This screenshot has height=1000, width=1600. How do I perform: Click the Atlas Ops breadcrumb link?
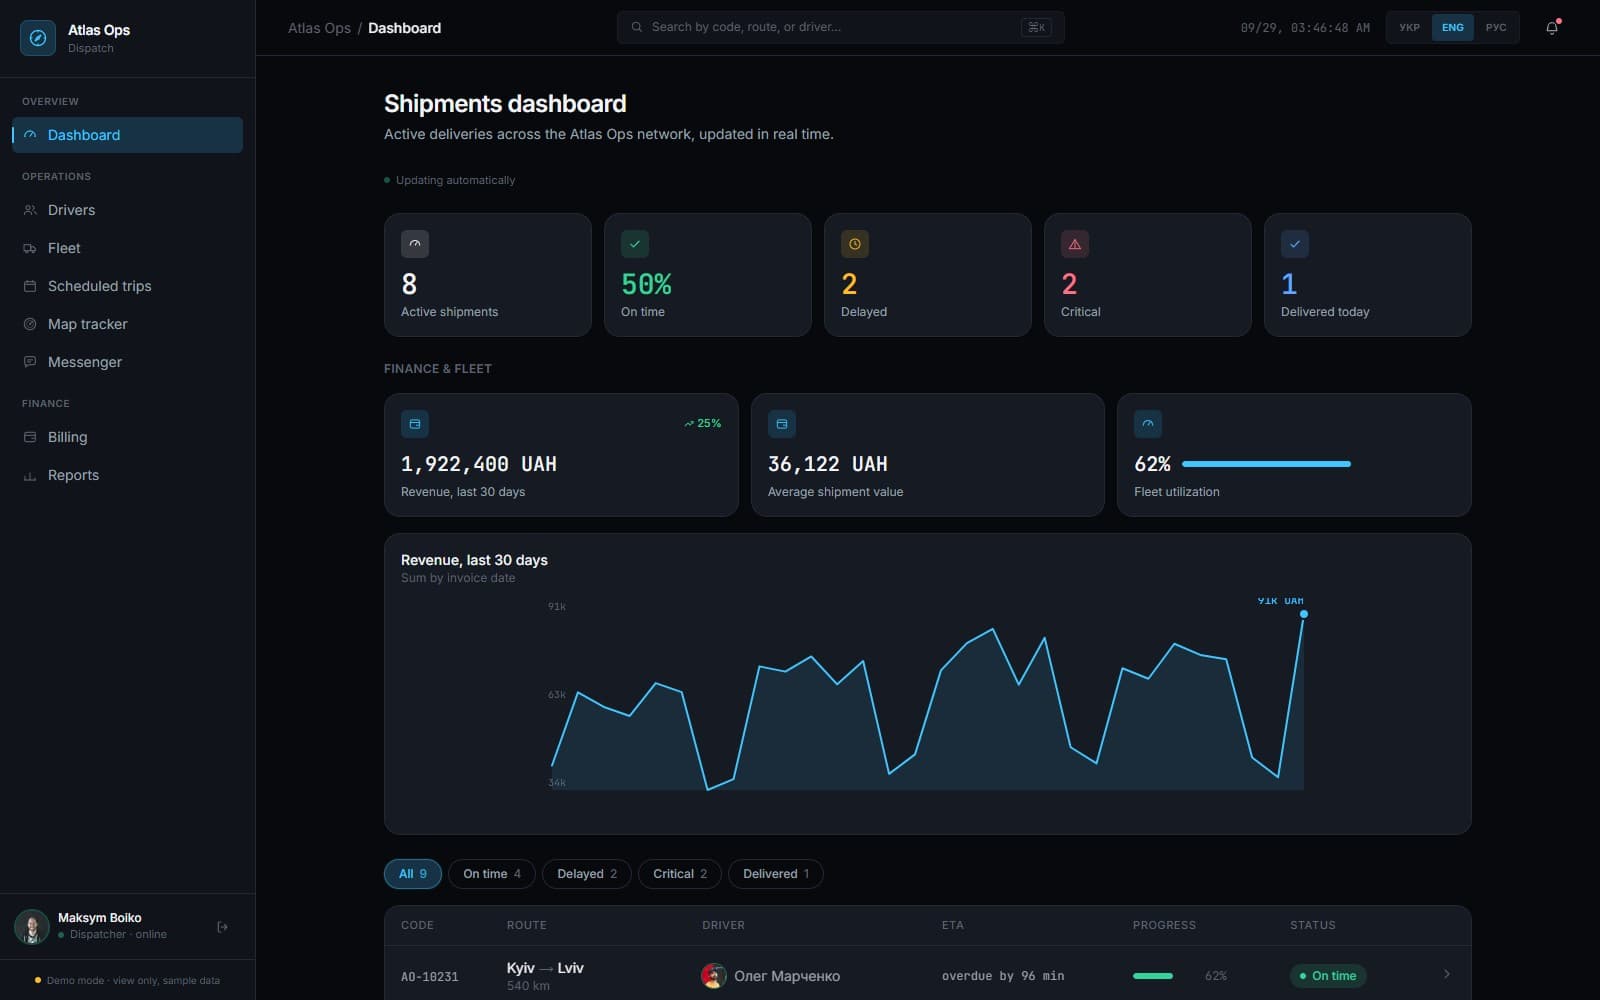(319, 28)
